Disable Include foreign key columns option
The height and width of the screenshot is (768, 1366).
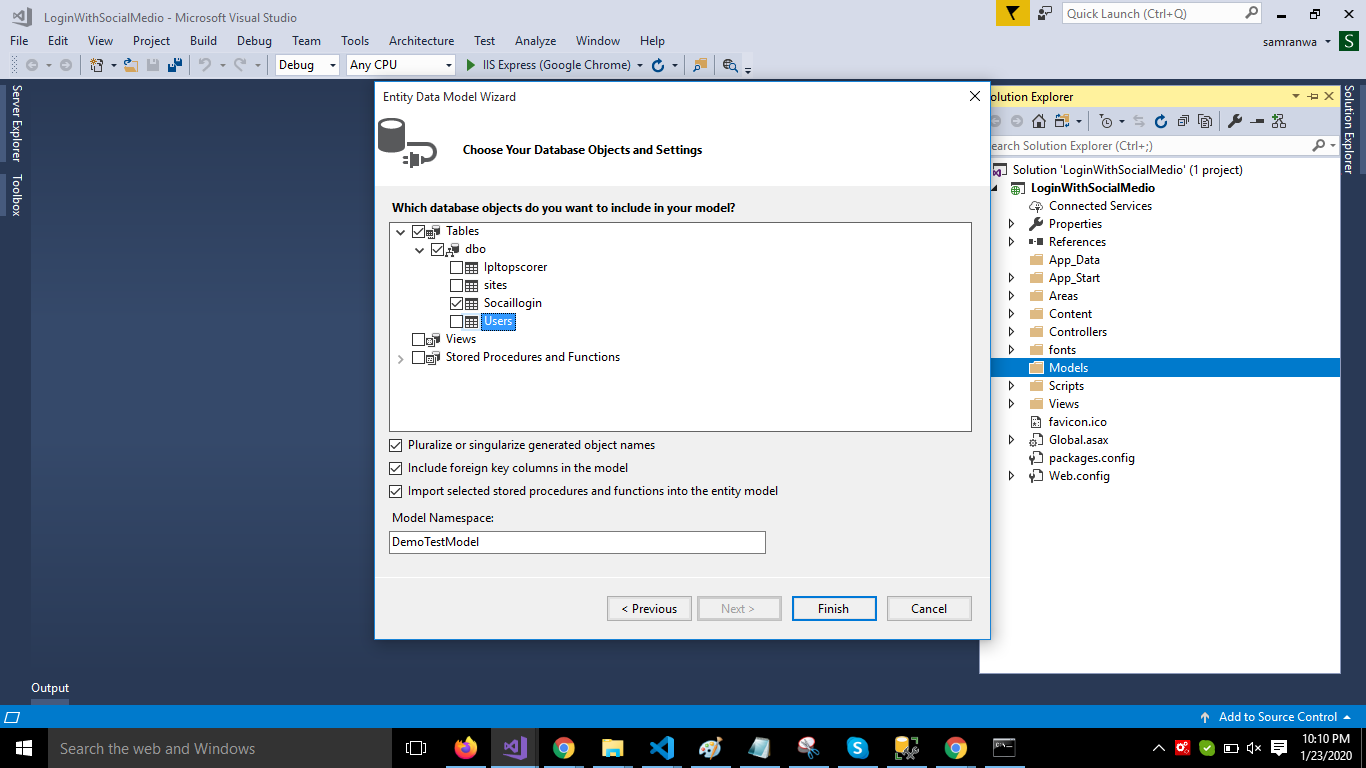[396, 468]
